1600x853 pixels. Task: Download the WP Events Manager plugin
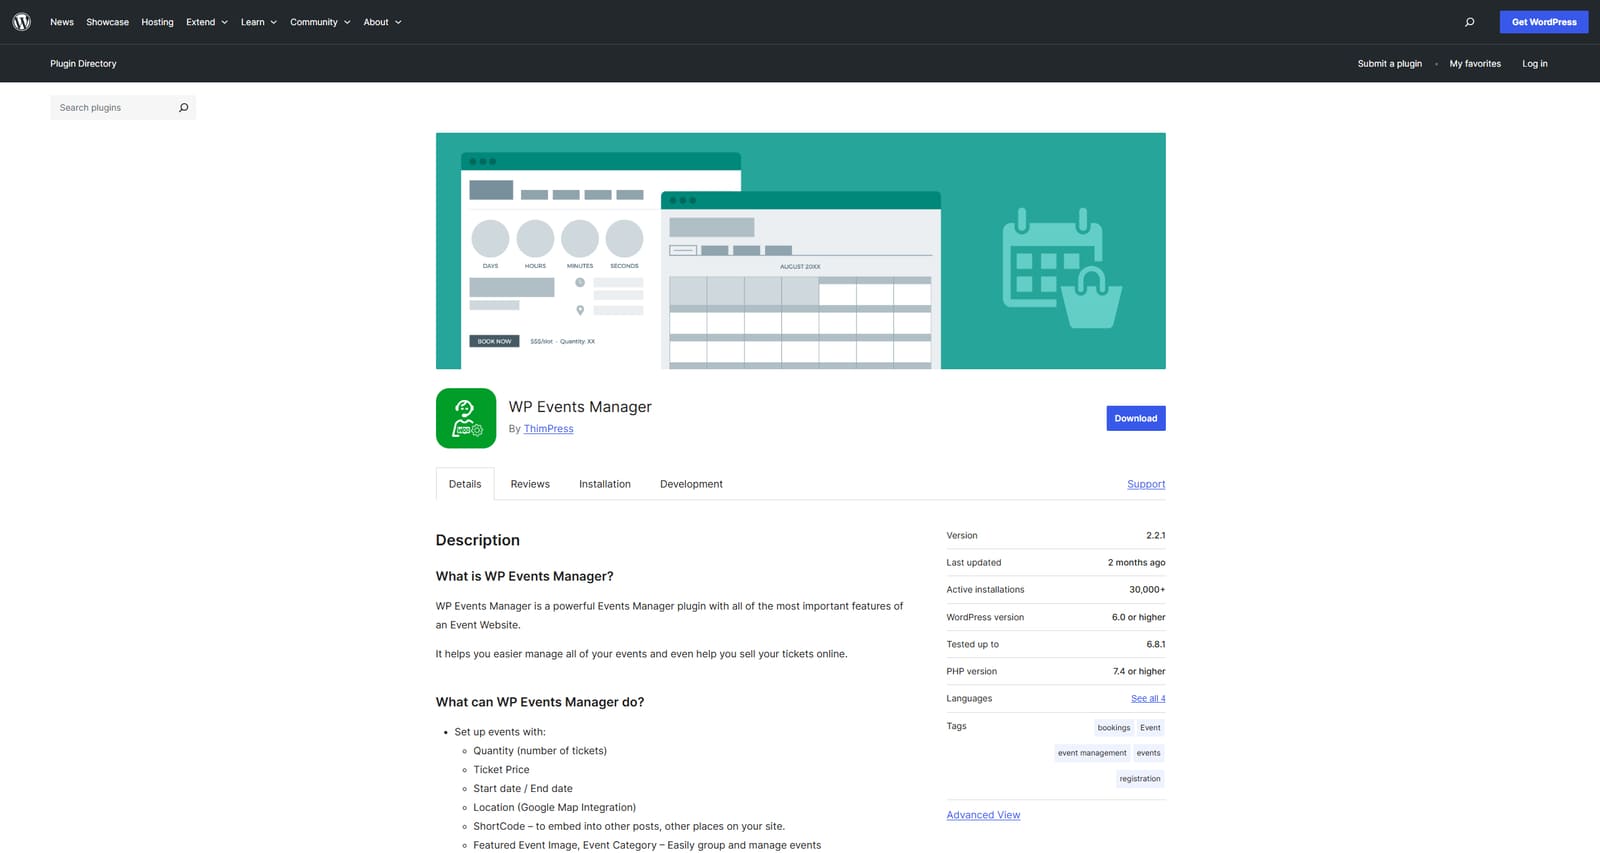[1136, 418]
